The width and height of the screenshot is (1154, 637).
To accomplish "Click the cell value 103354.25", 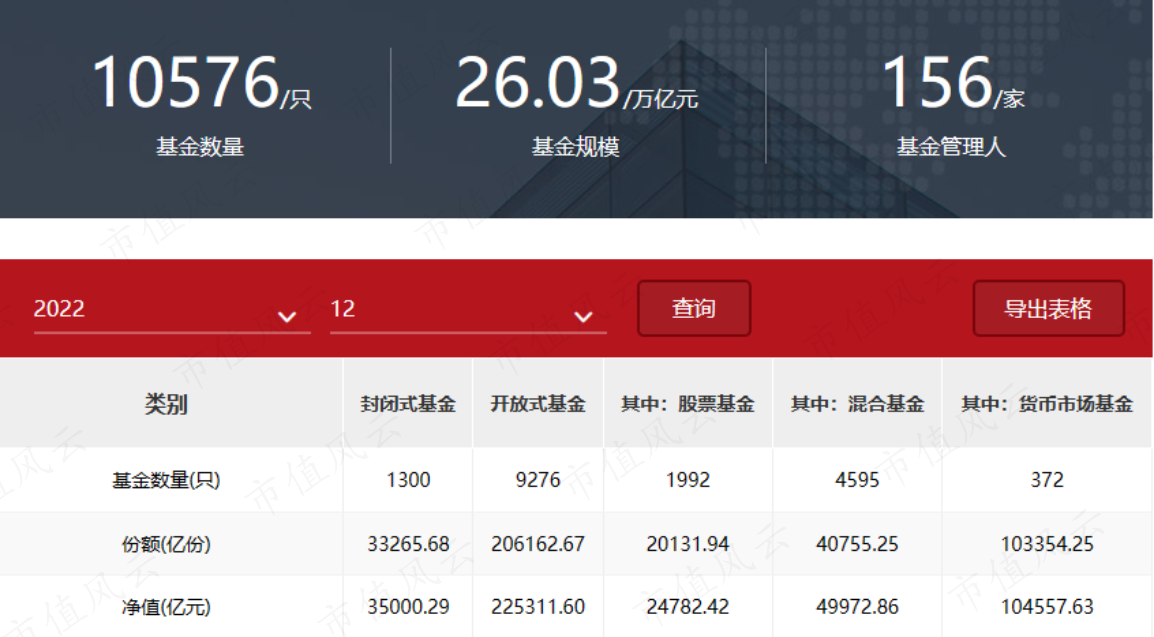I will pyautogui.click(x=1047, y=544).
